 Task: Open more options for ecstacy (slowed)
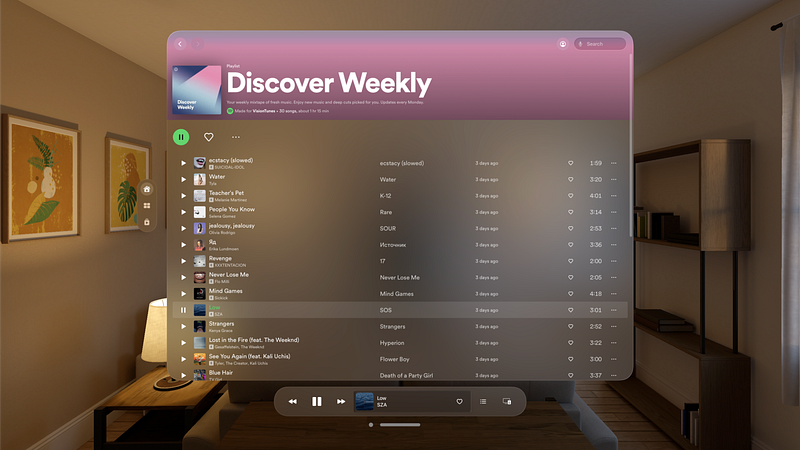(x=614, y=163)
